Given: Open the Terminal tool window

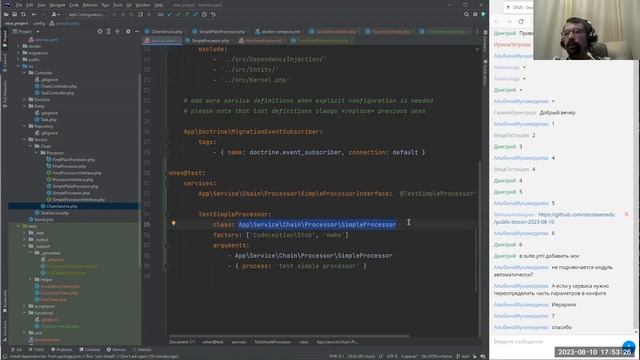Looking at the screenshot, I should 89,350.
